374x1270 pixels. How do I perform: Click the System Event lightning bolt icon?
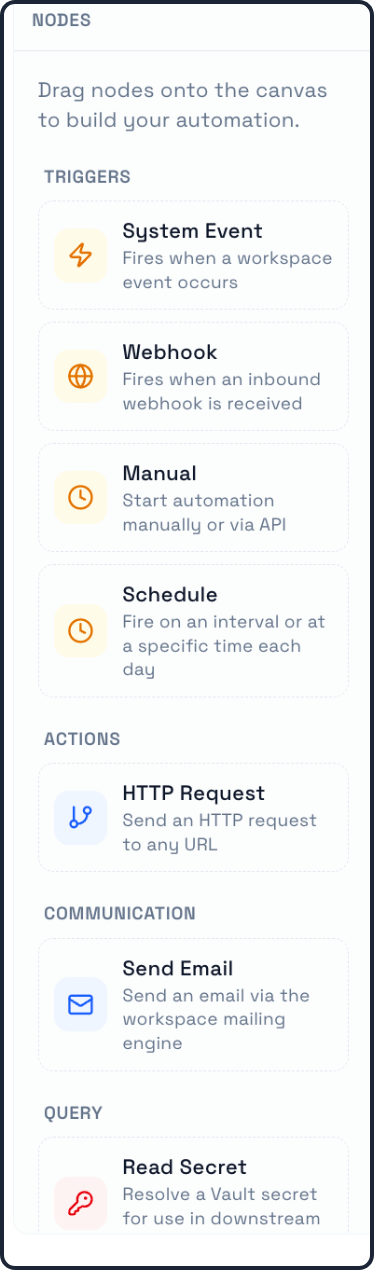click(81, 255)
